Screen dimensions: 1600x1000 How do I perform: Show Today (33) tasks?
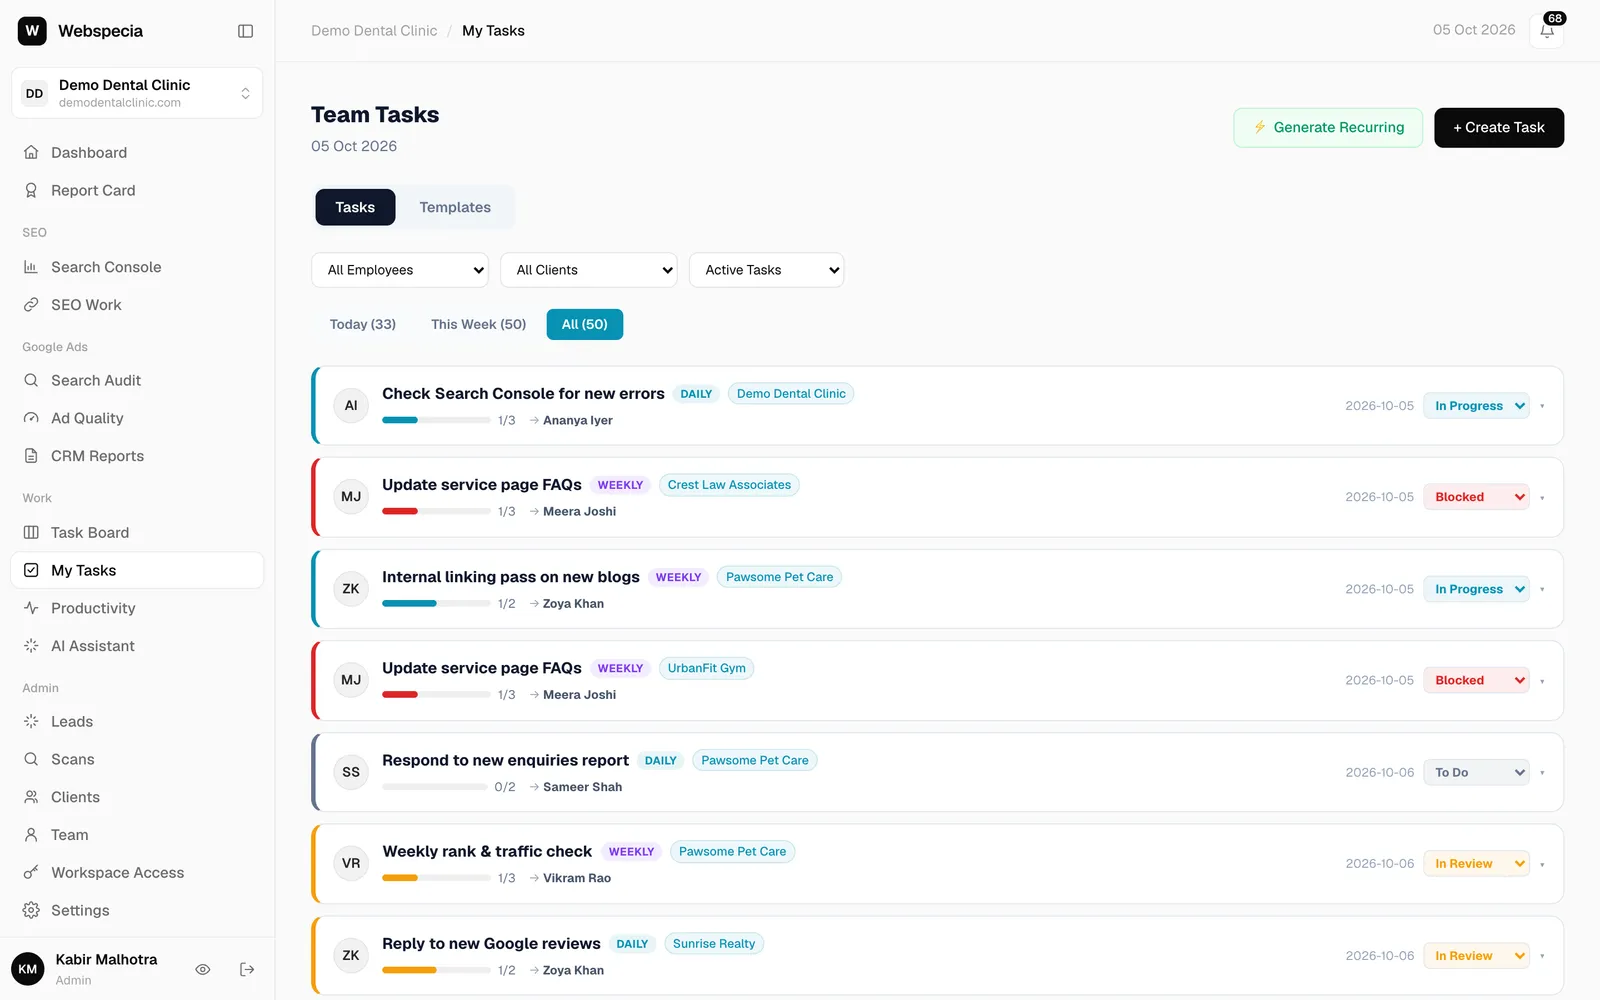[363, 324]
